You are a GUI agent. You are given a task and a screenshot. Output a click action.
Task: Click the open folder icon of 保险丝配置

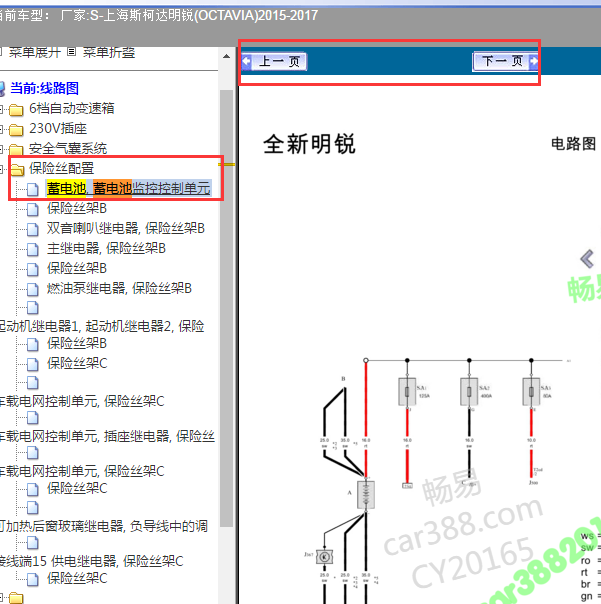tap(17, 169)
